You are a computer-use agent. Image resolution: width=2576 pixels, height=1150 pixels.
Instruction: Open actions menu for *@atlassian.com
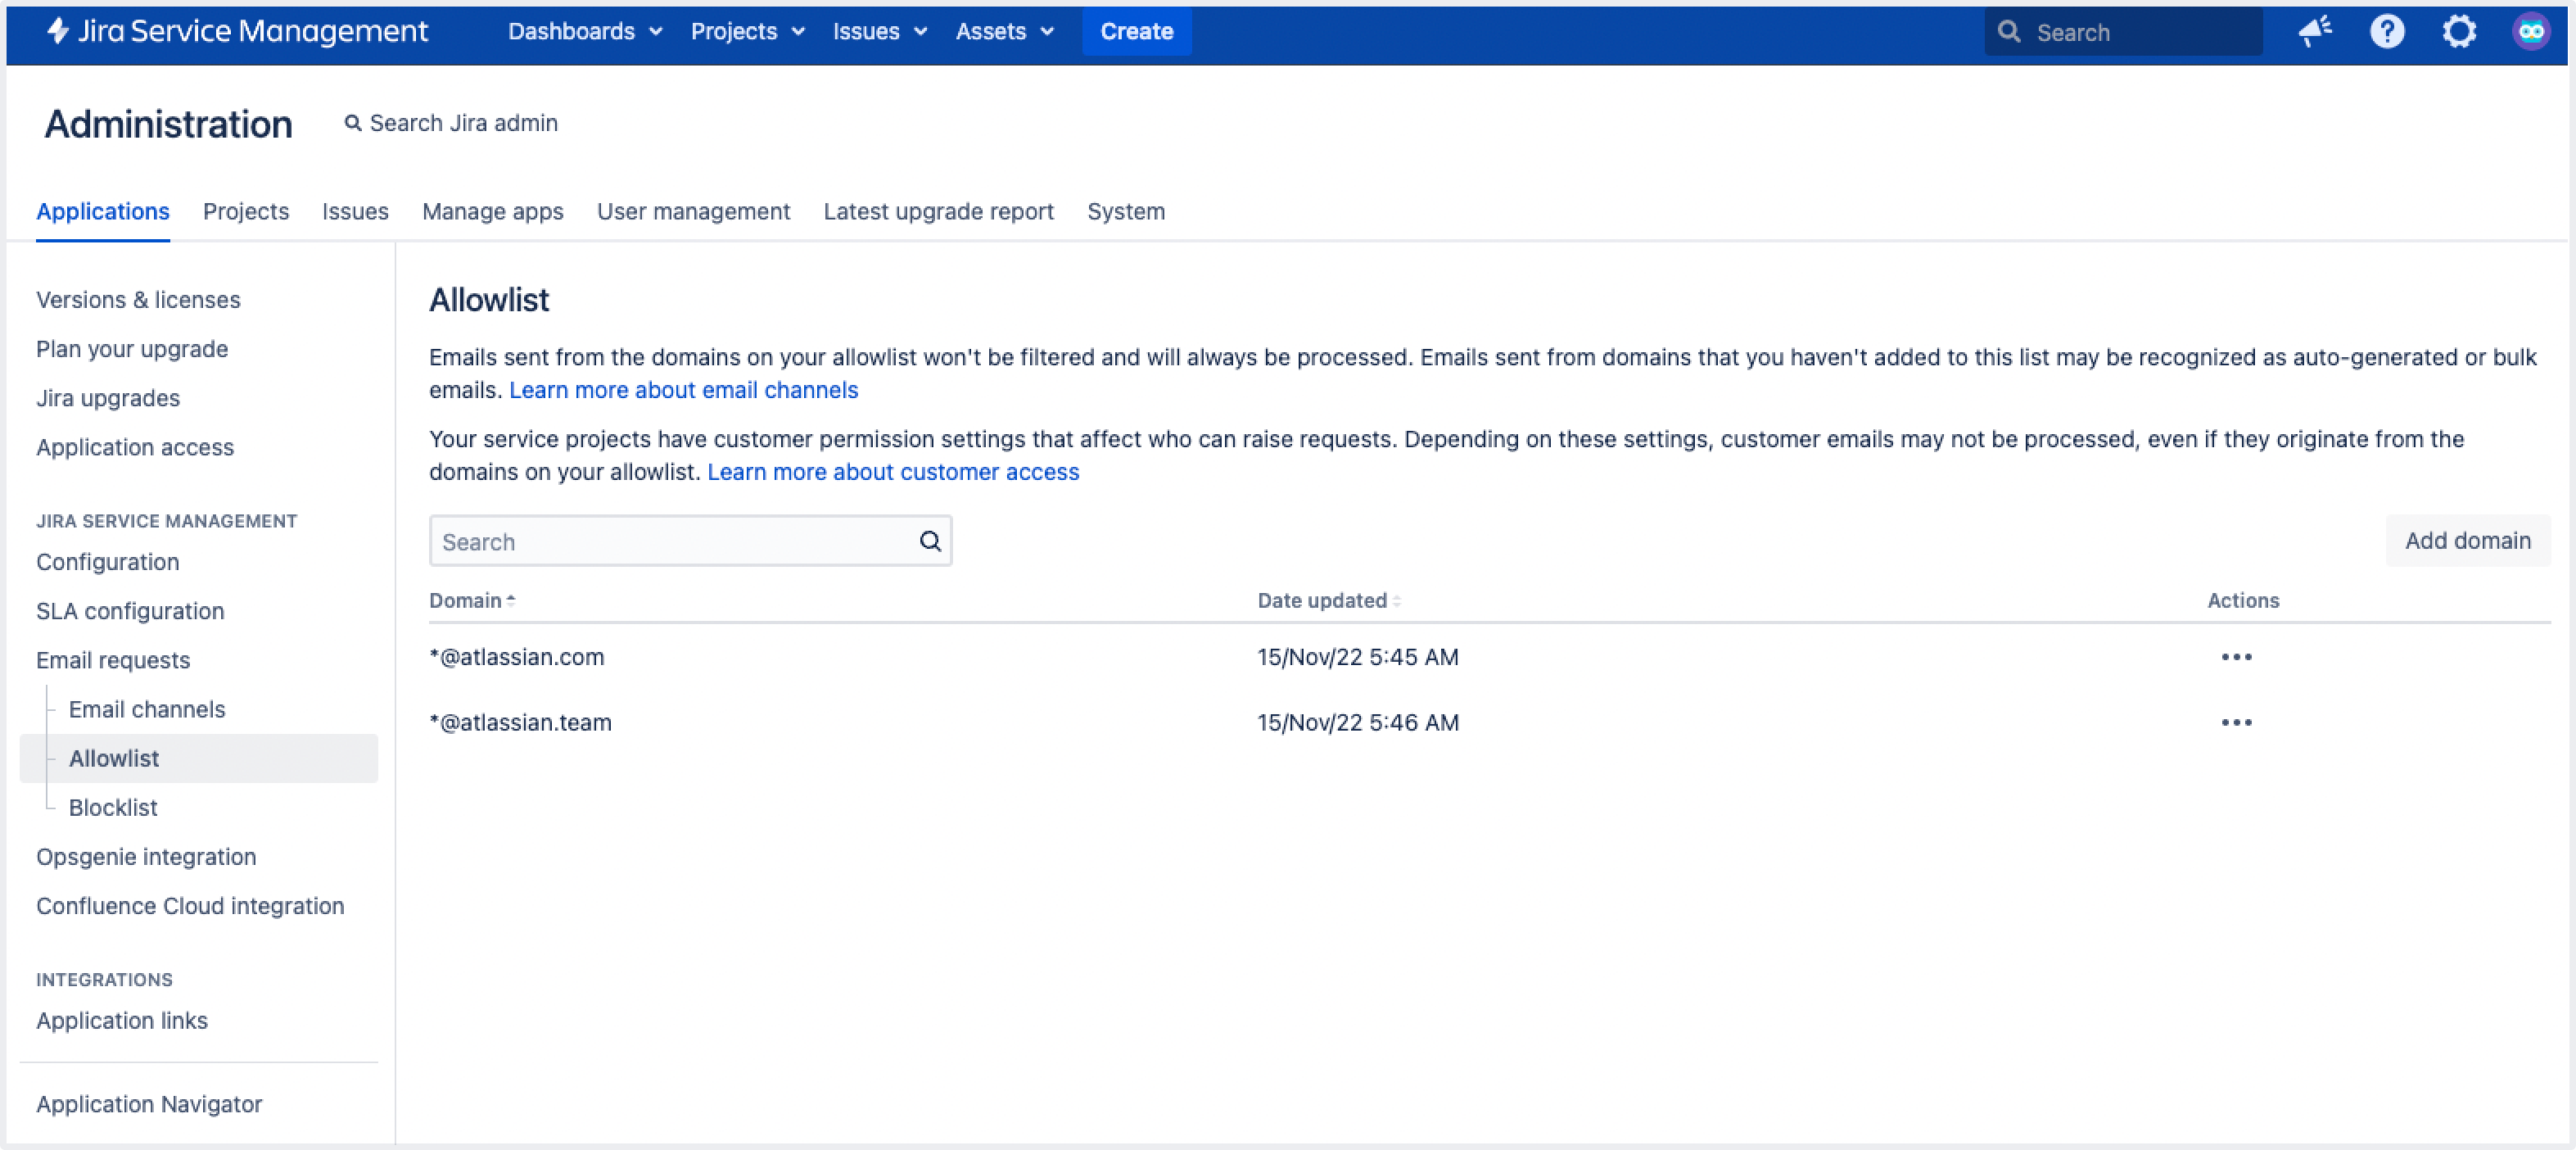[2236, 657]
